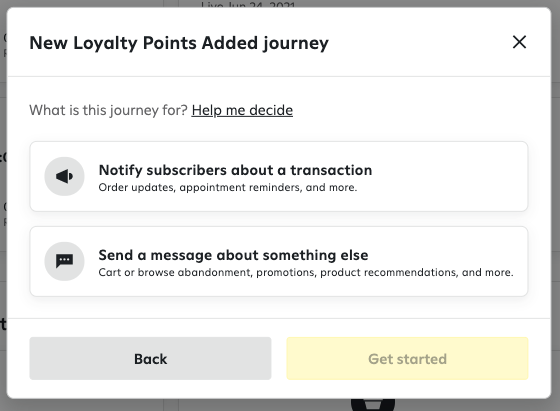Select Notify subscribers about a transaction option
The width and height of the screenshot is (560, 411).
point(279,176)
